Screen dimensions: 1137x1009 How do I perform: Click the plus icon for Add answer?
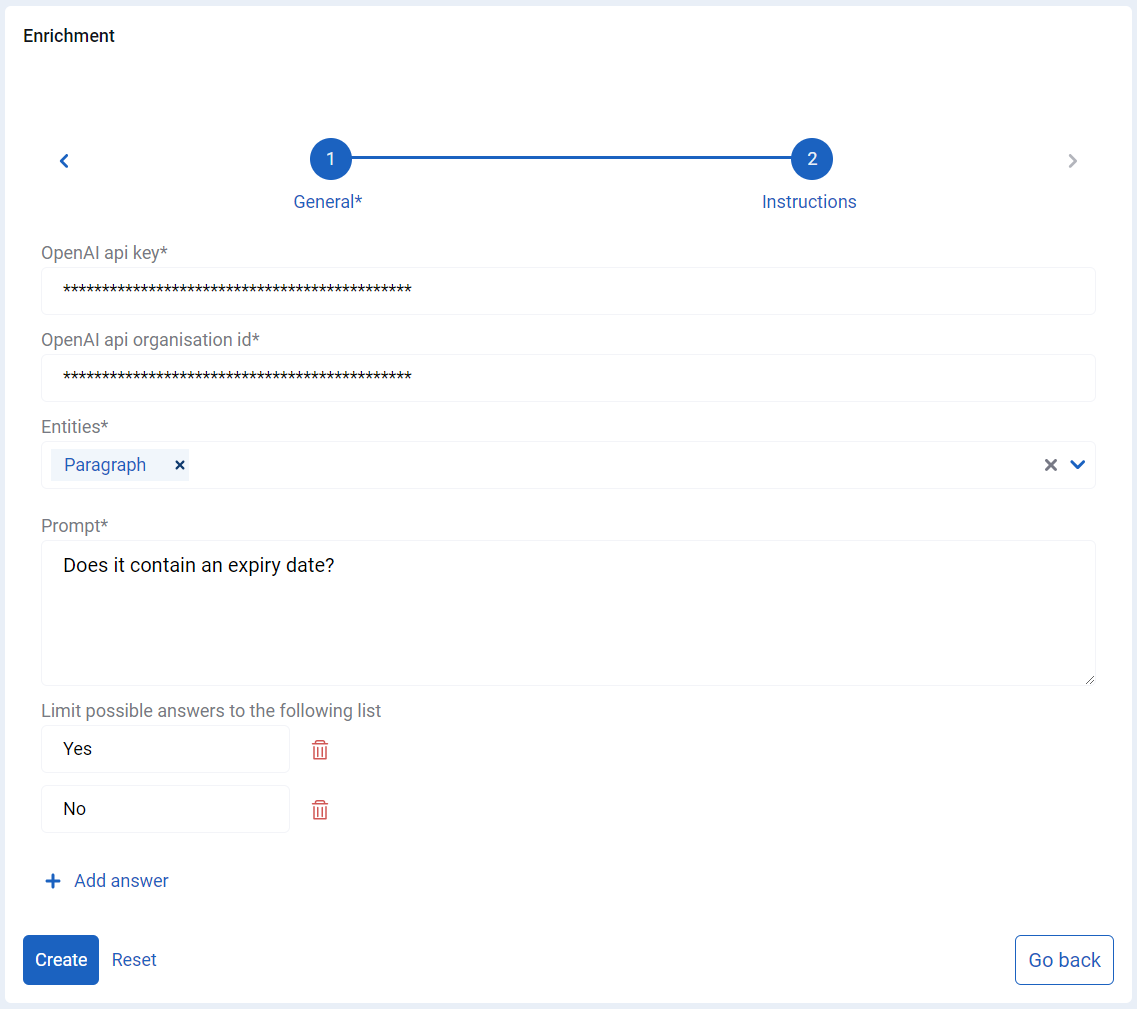pyautogui.click(x=53, y=881)
